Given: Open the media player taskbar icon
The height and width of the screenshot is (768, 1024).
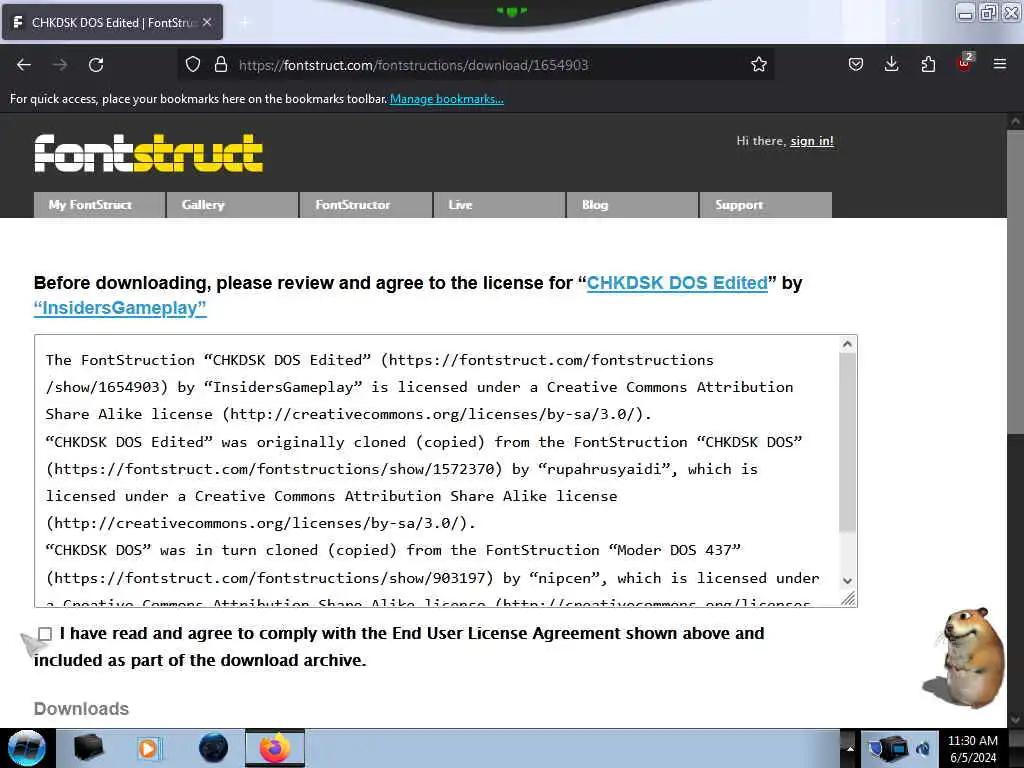Looking at the screenshot, I should tap(148, 748).
